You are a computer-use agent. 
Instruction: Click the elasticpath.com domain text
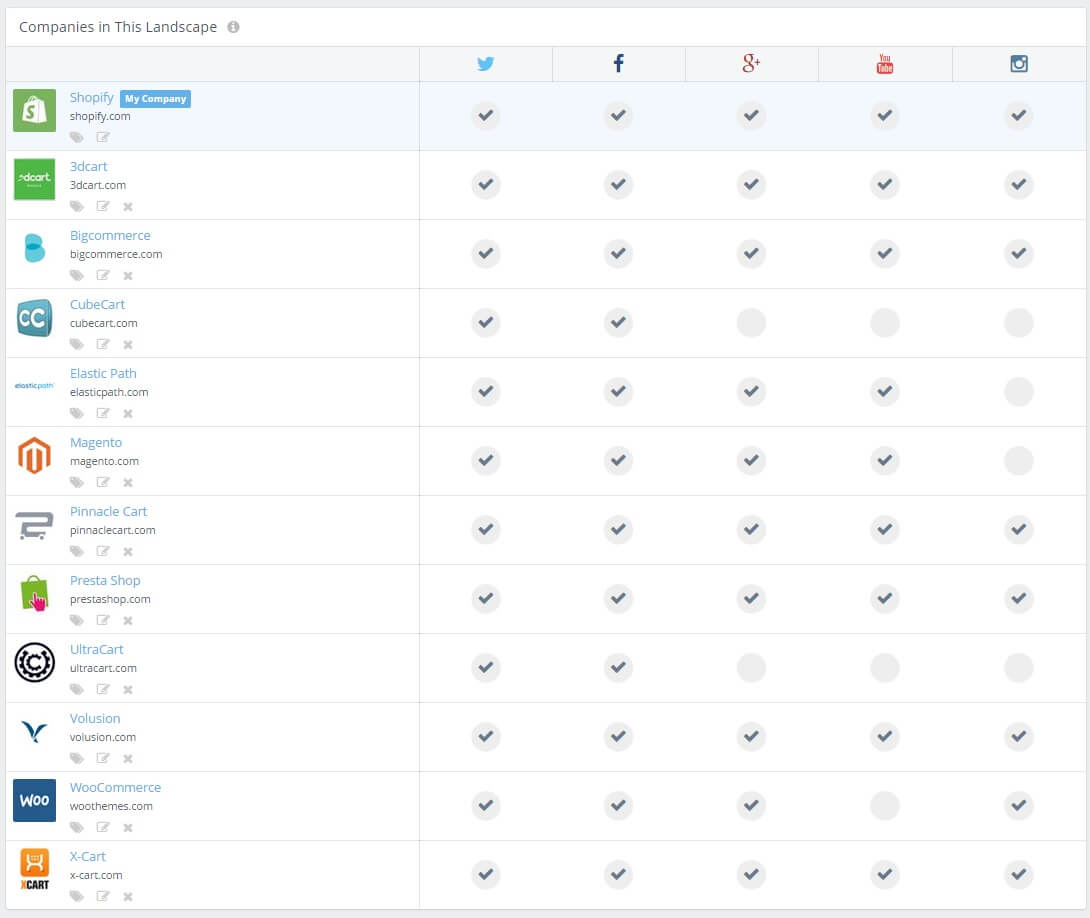[109, 392]
